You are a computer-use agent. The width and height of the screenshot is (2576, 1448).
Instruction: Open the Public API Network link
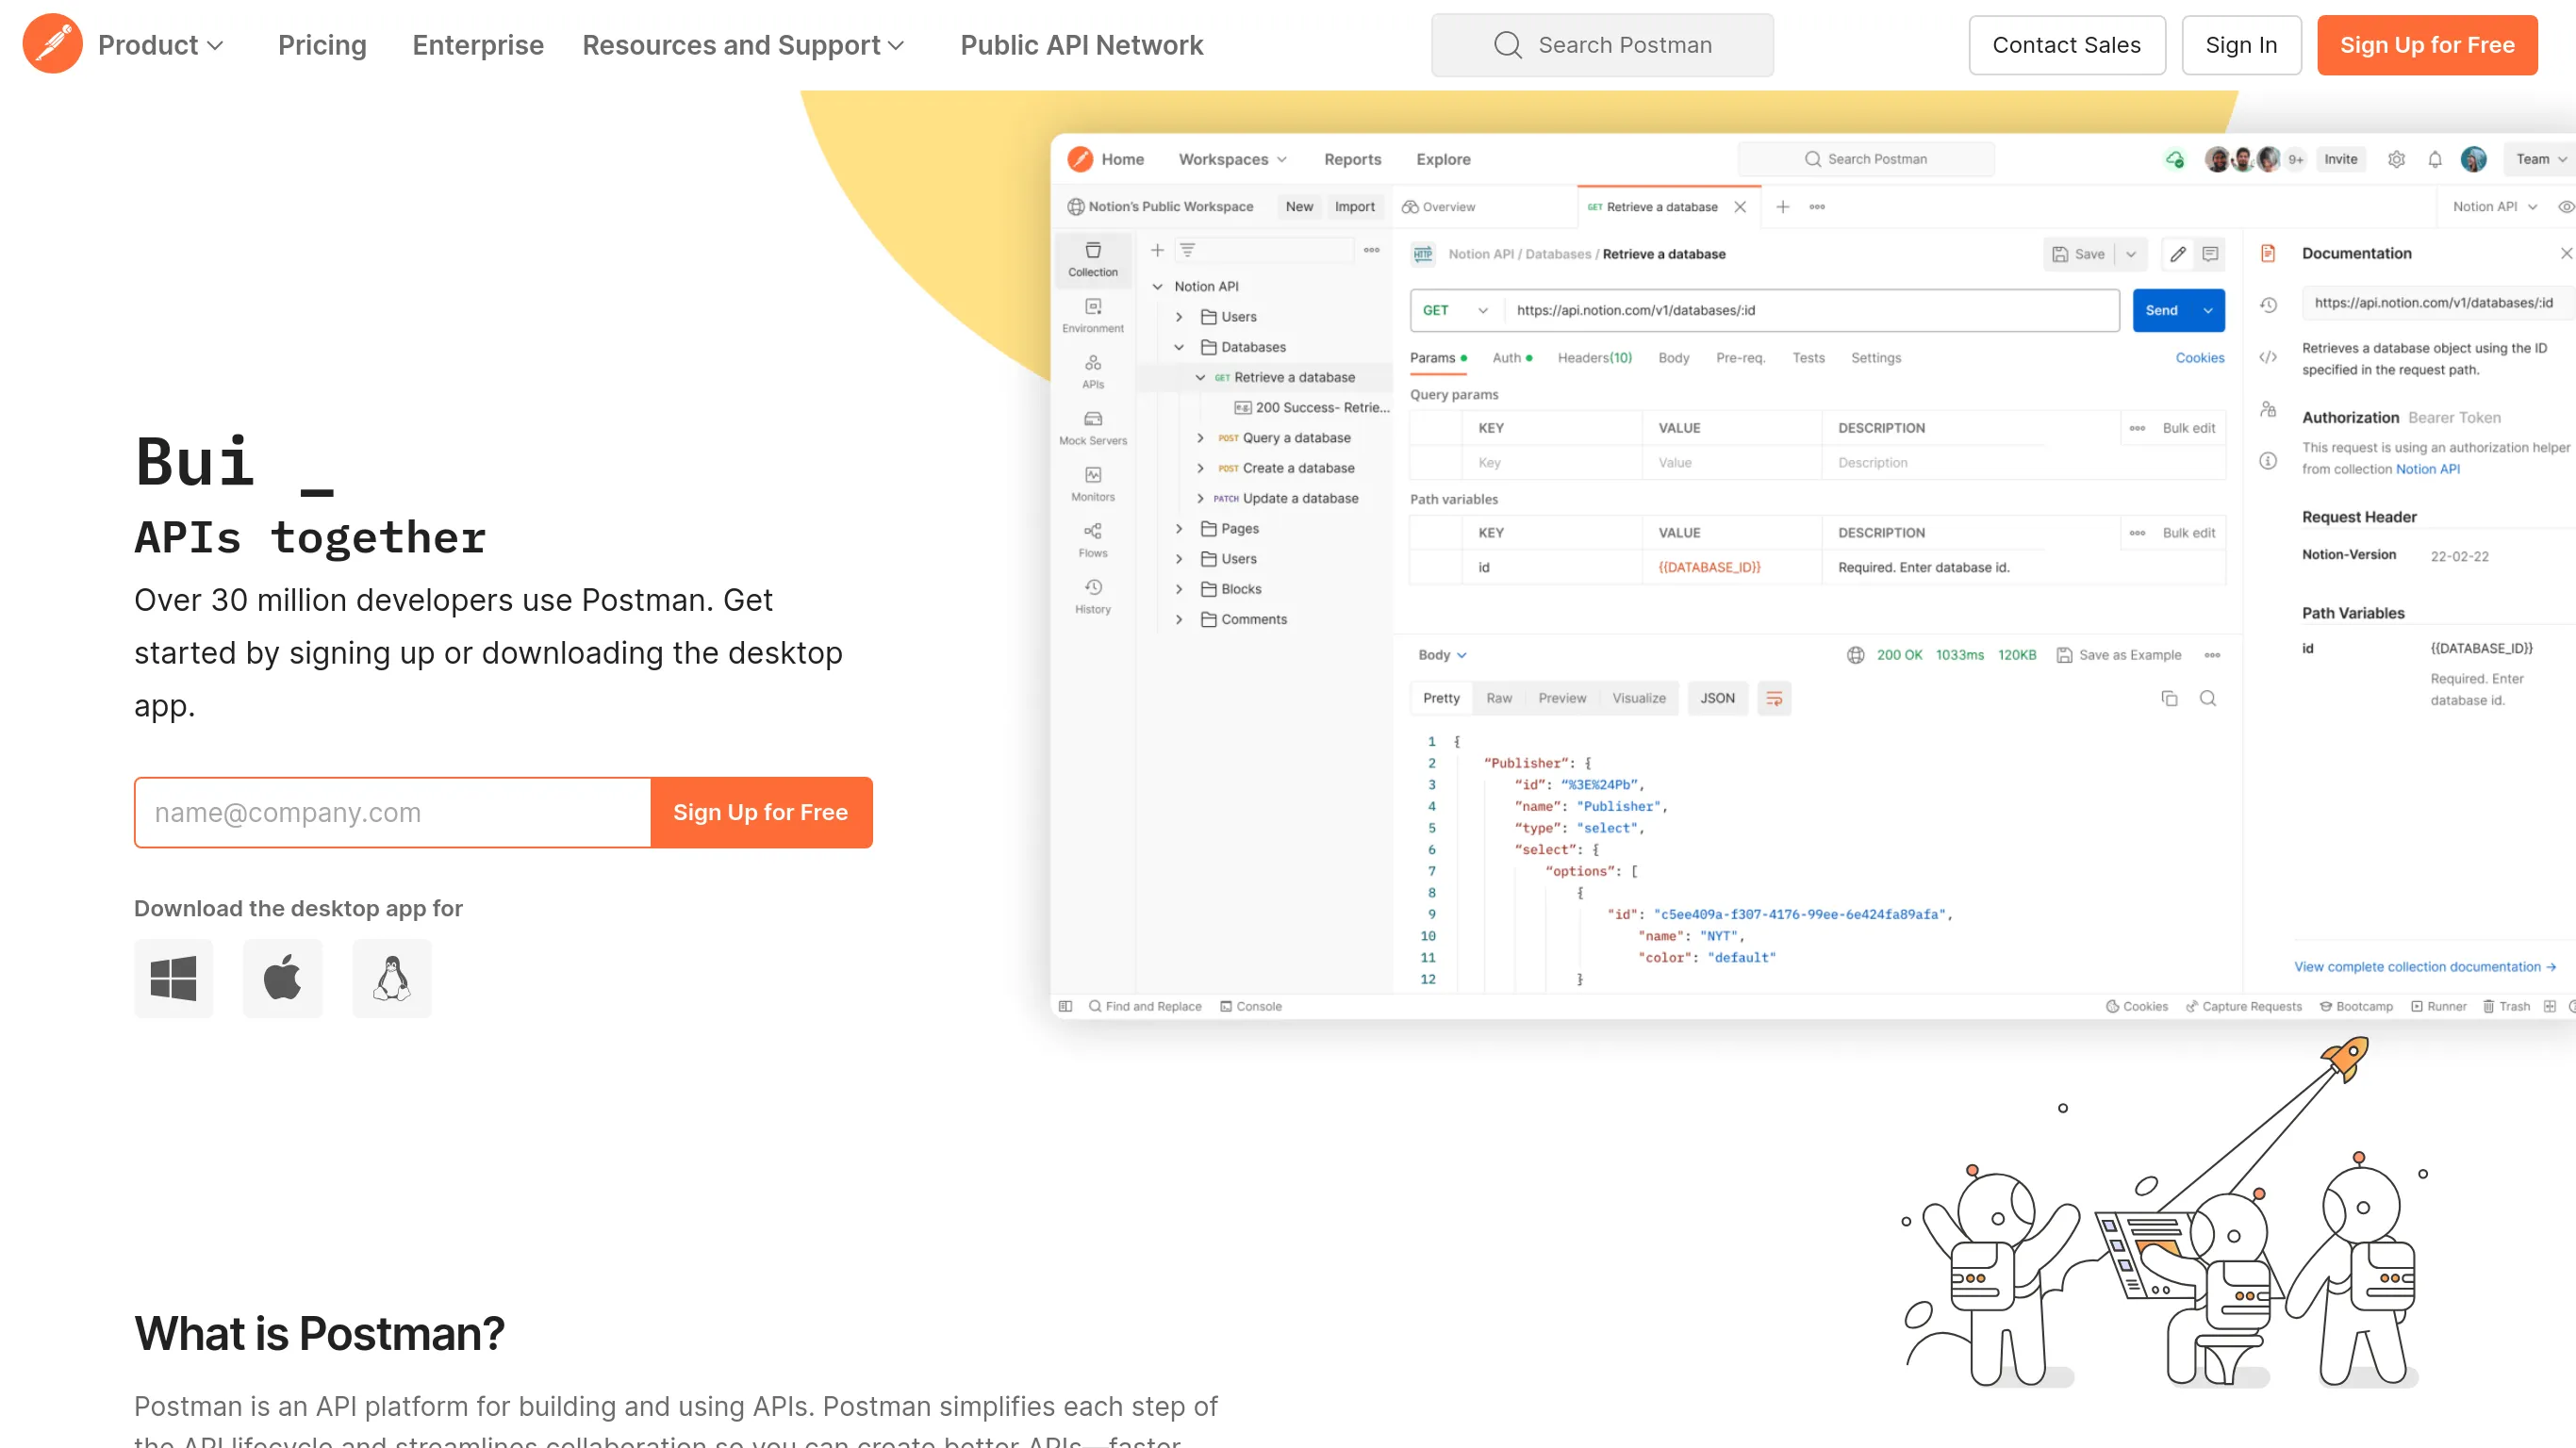coord(1081,45)
